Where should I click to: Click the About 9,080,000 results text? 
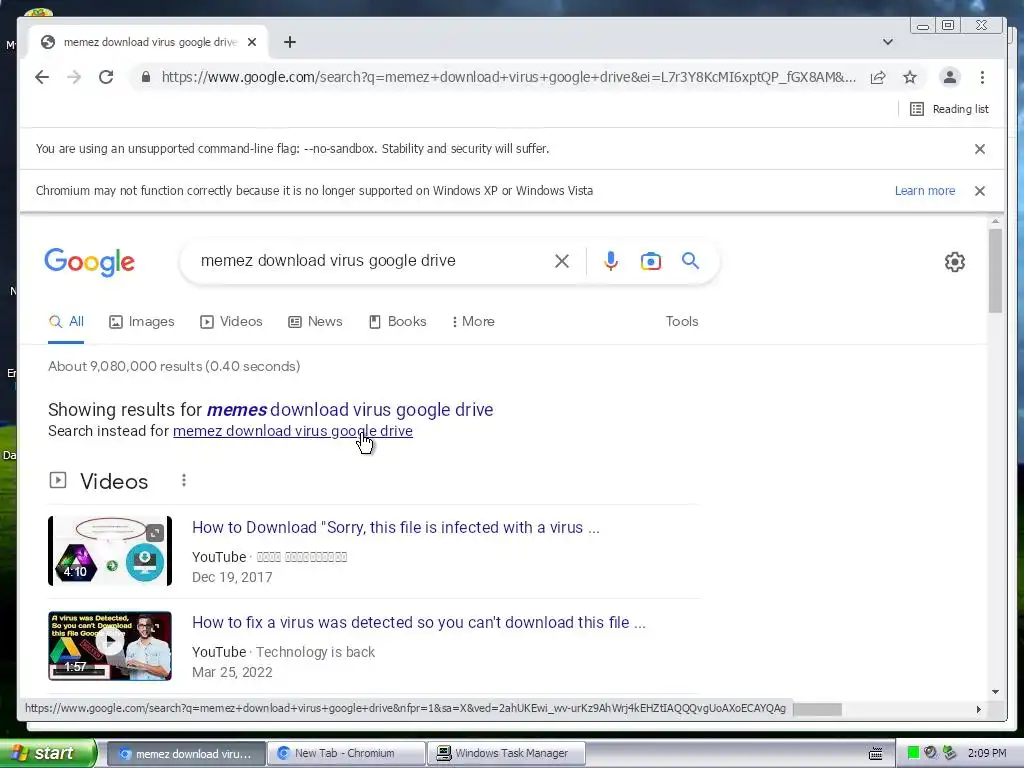174,366
